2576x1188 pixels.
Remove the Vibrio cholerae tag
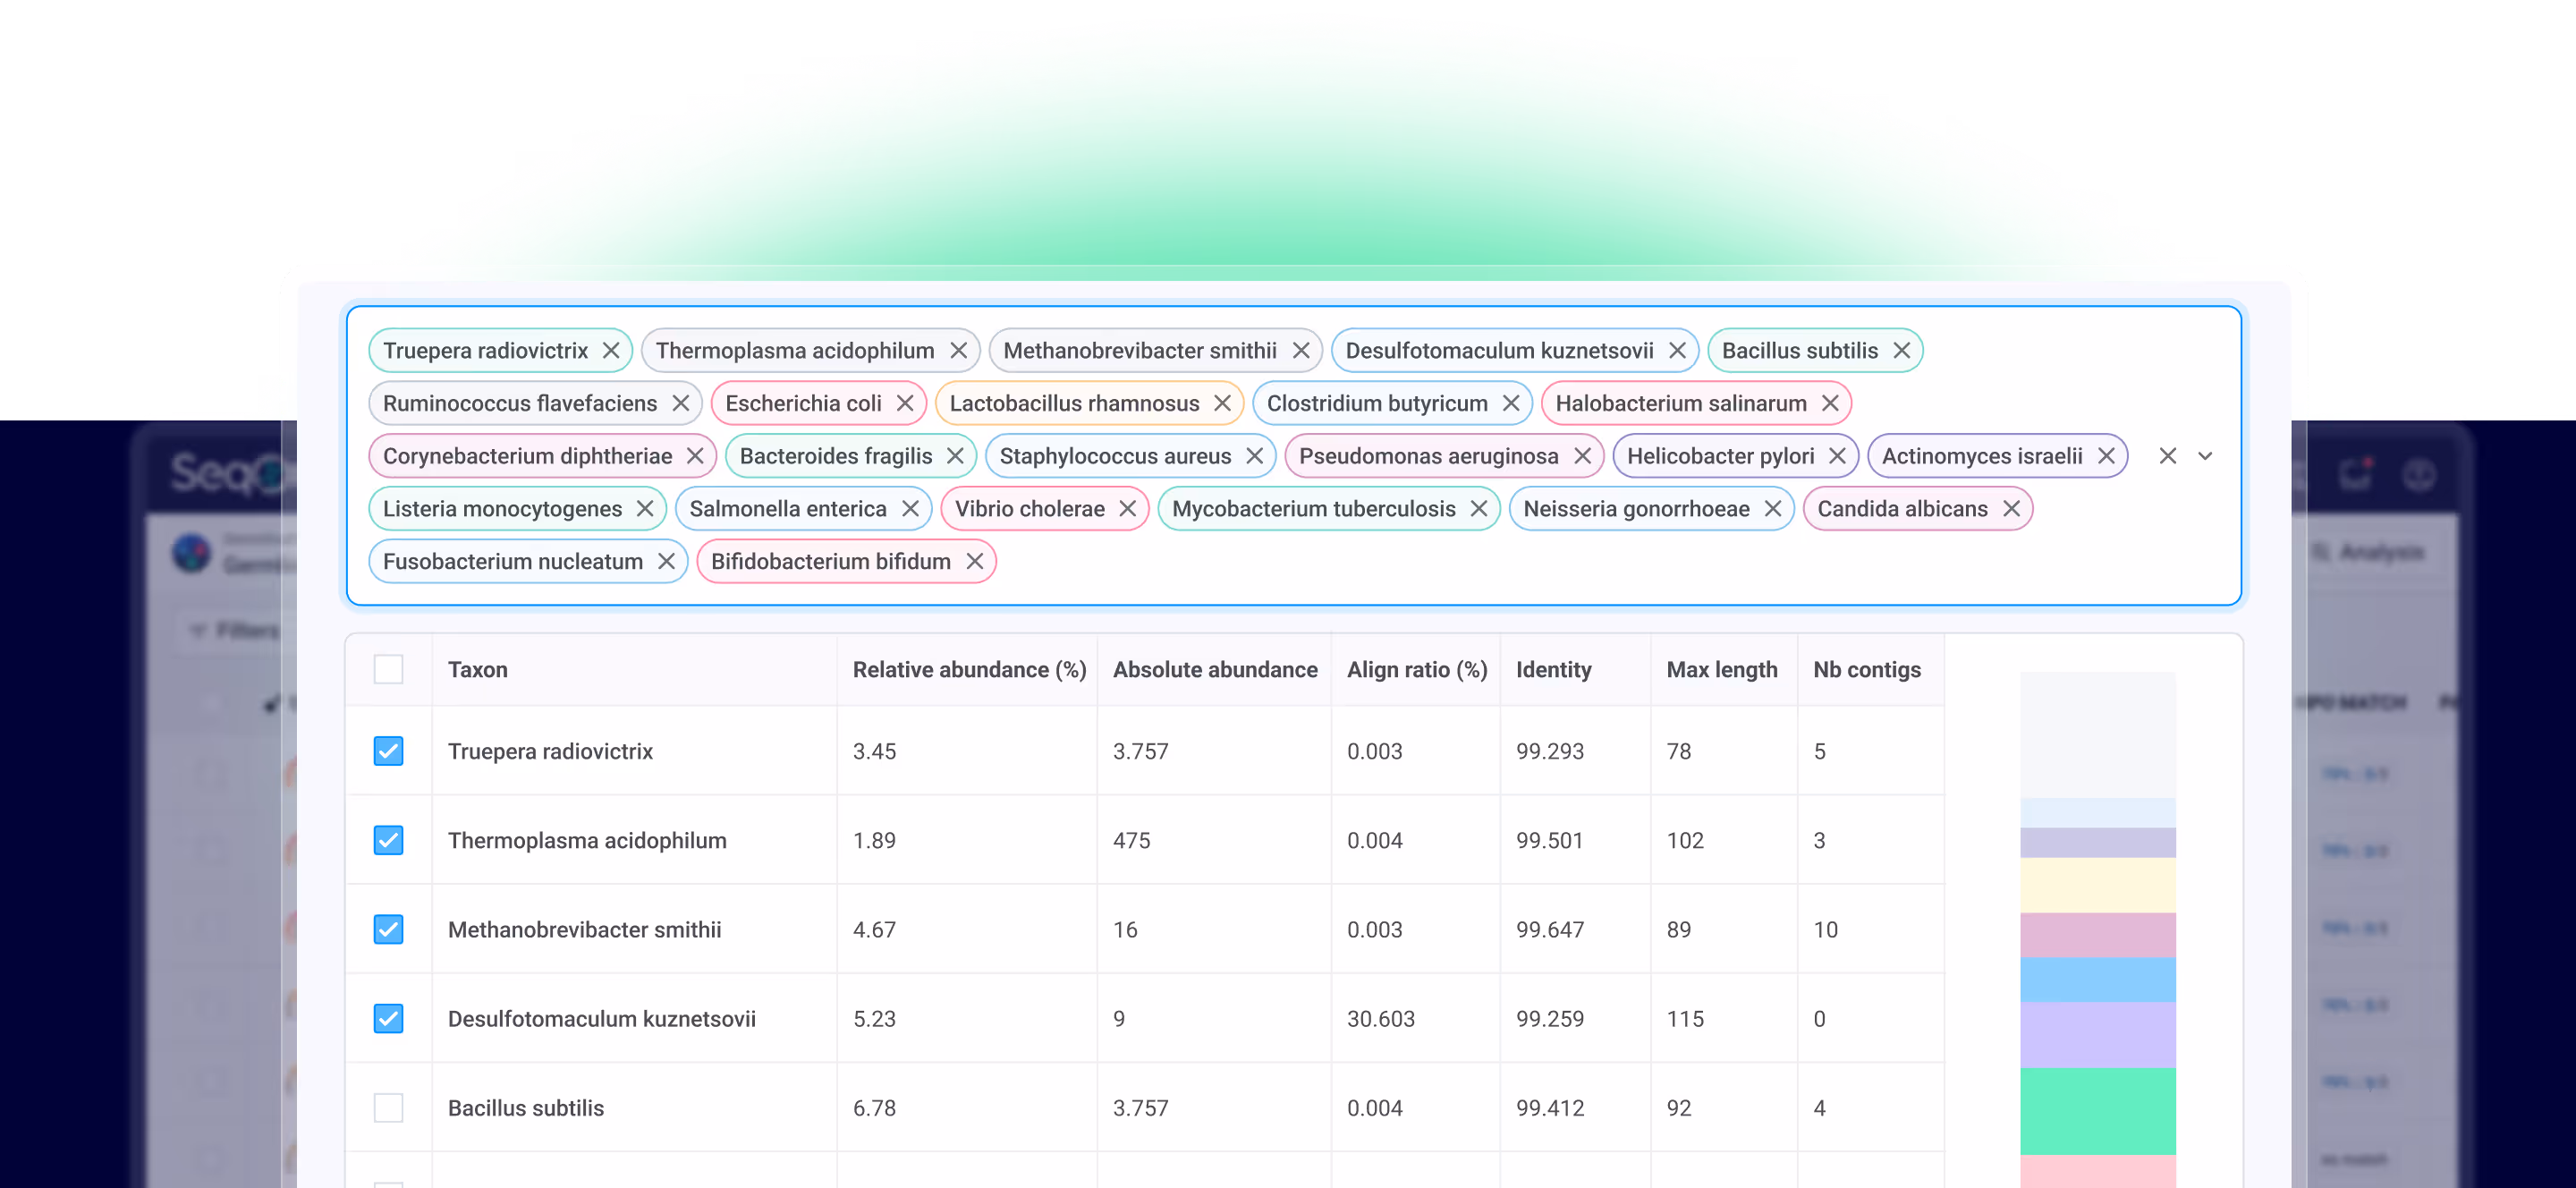point(1127,509)
